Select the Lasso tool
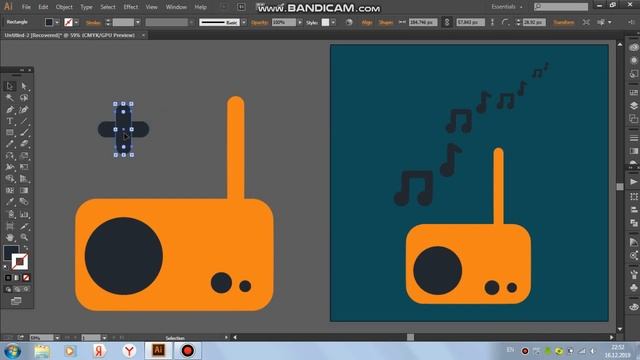Viewport: 640px width, 360px height. [x=24, y=98]
